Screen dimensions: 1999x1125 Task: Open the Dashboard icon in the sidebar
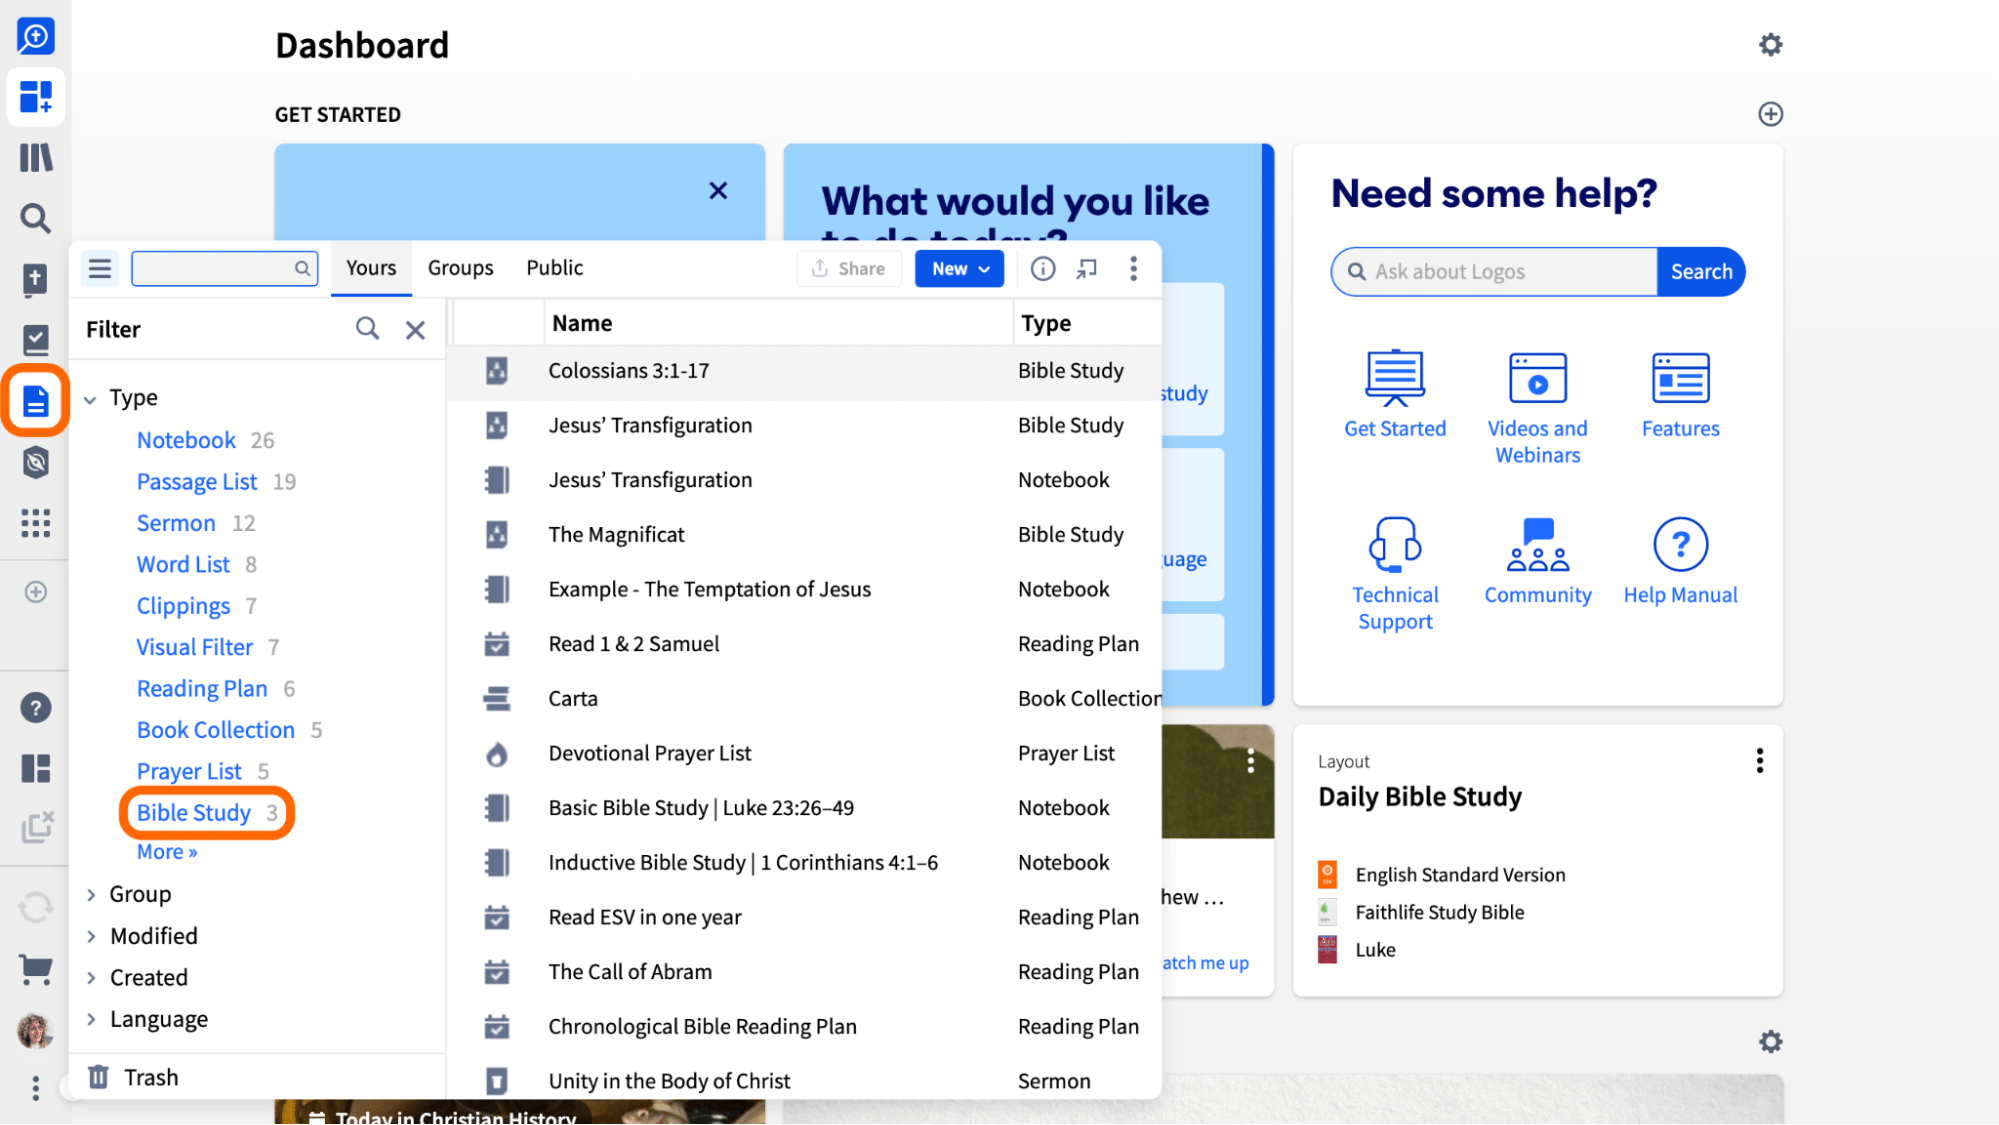click(x=36, y=97)
